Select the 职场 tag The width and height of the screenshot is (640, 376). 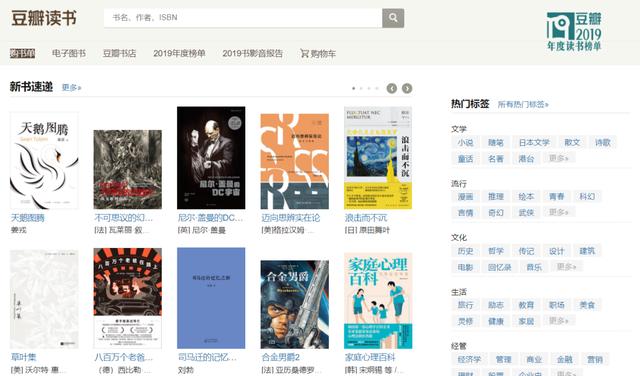557,305
